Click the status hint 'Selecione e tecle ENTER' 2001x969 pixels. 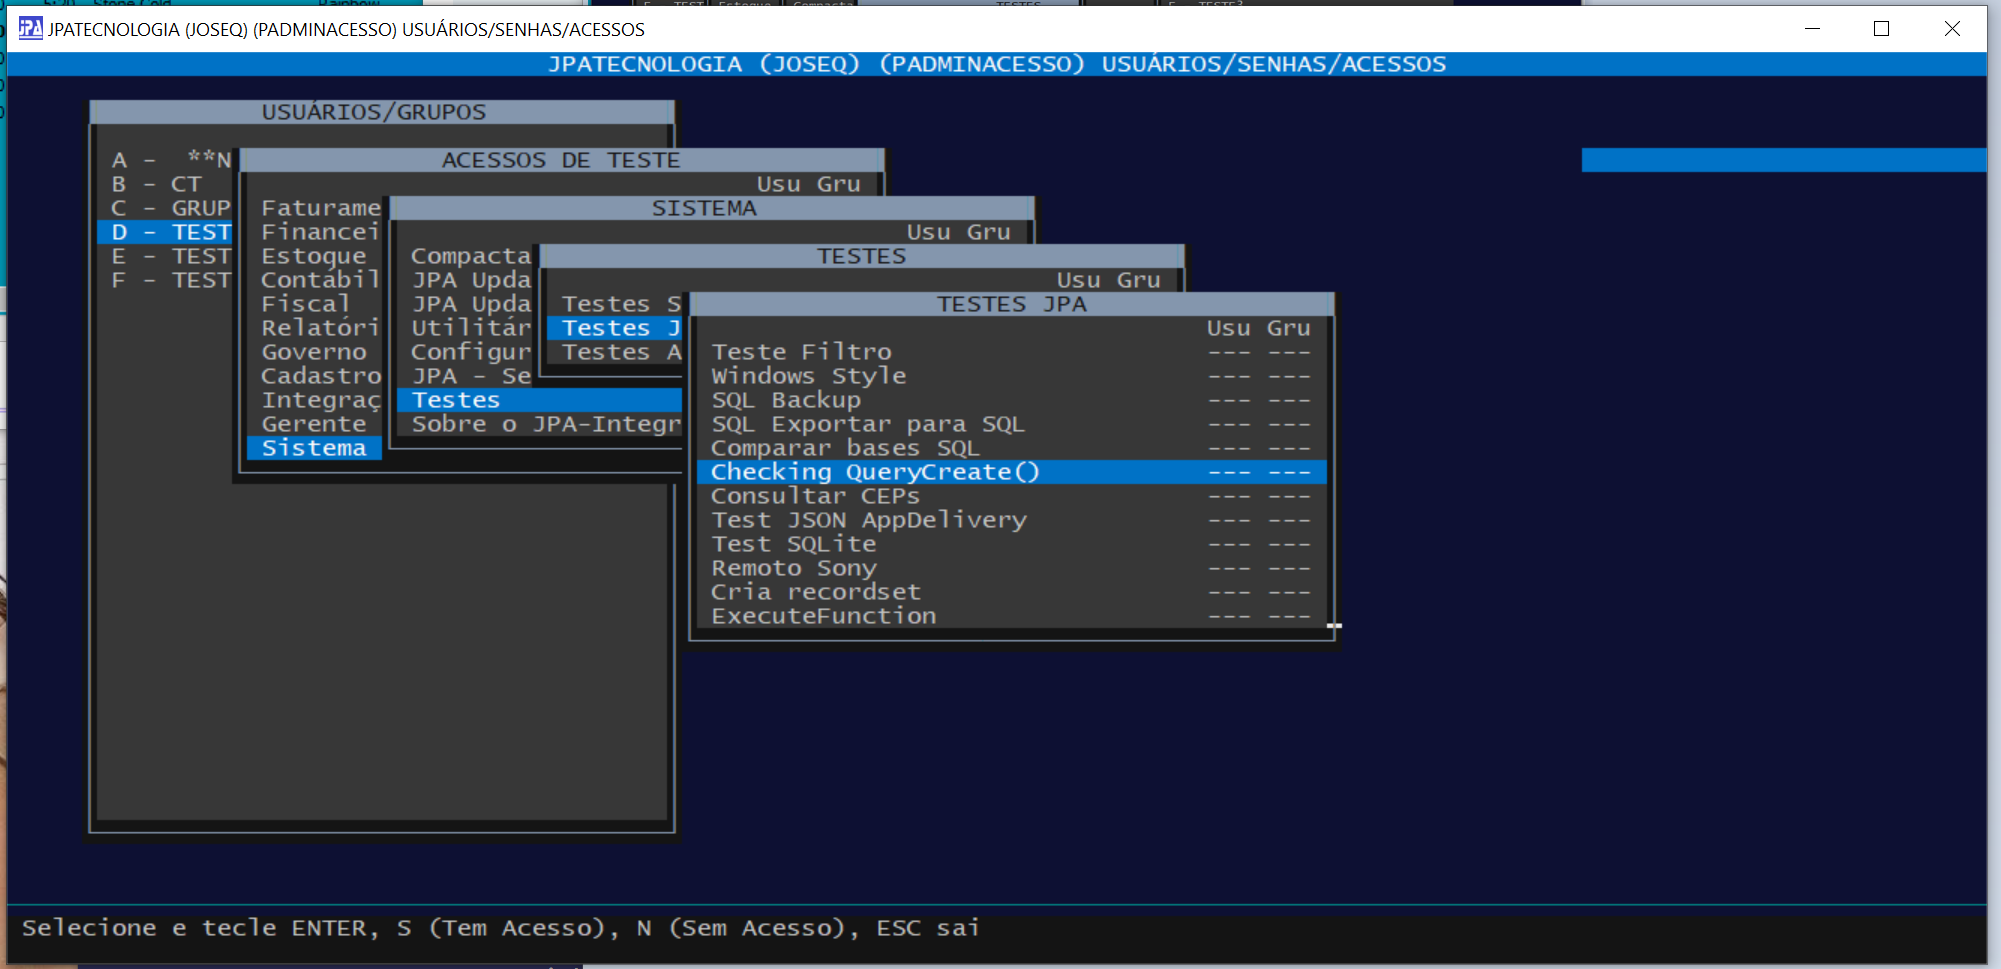[195, 928]
